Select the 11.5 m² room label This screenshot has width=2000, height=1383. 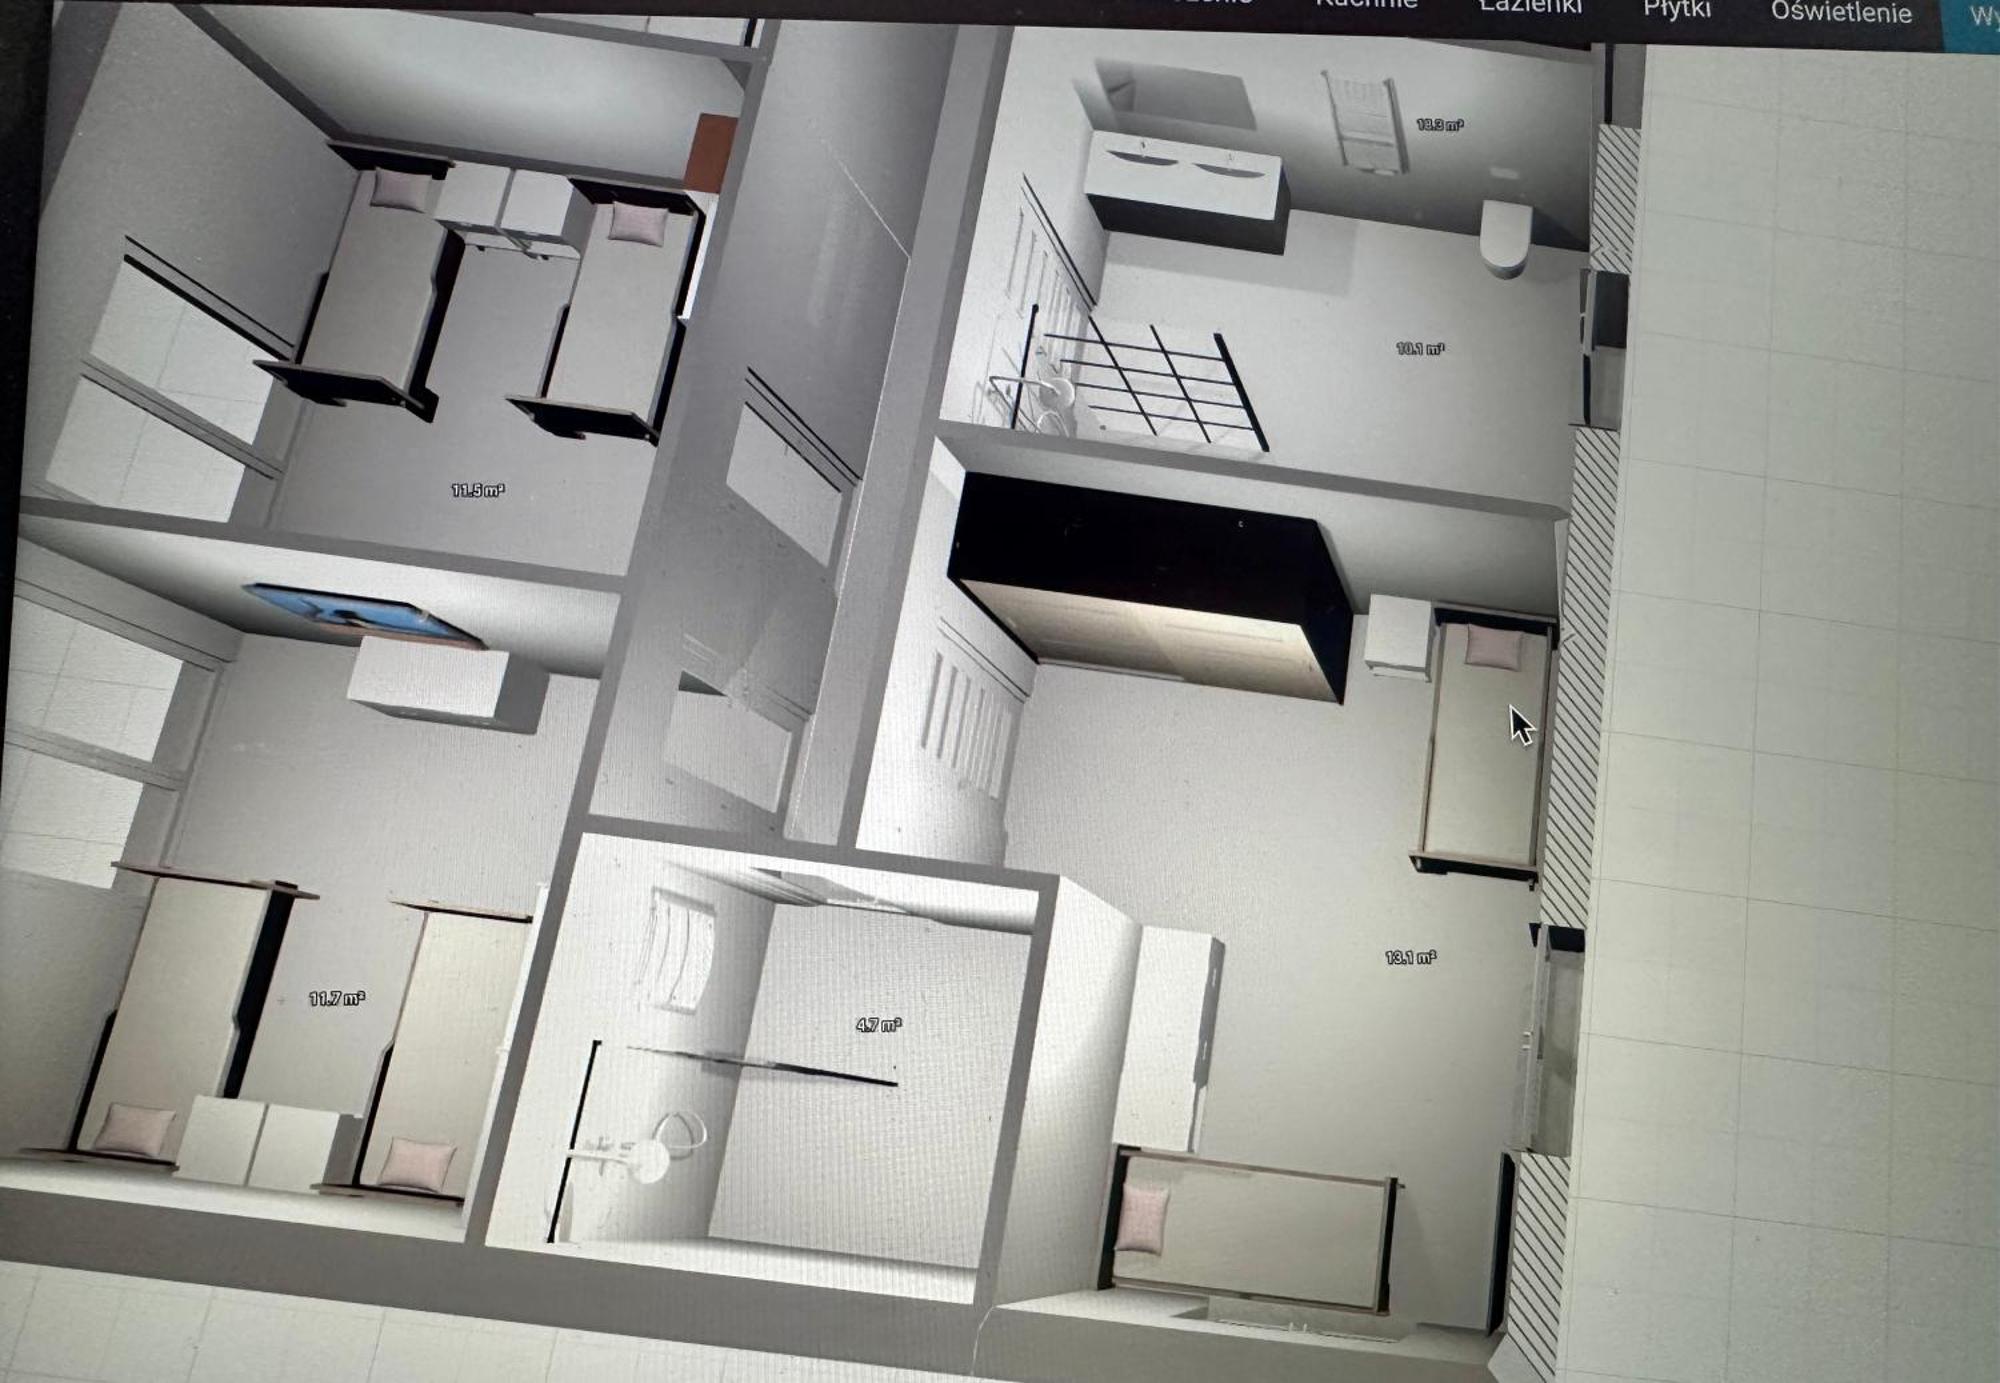click(x=477, y=490)
